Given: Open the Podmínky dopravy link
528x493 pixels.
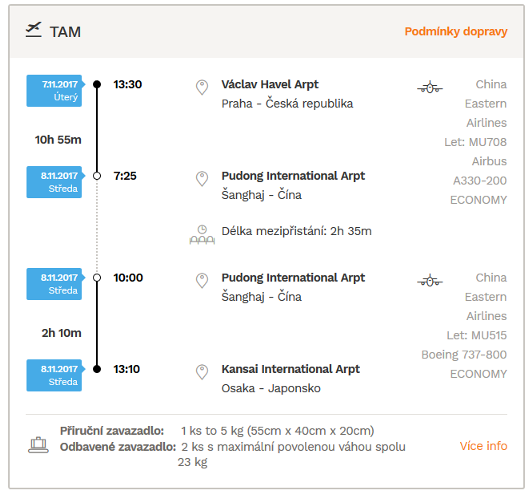Looking at the screenshot, I should pyautogui.click(x=456, y=31).
